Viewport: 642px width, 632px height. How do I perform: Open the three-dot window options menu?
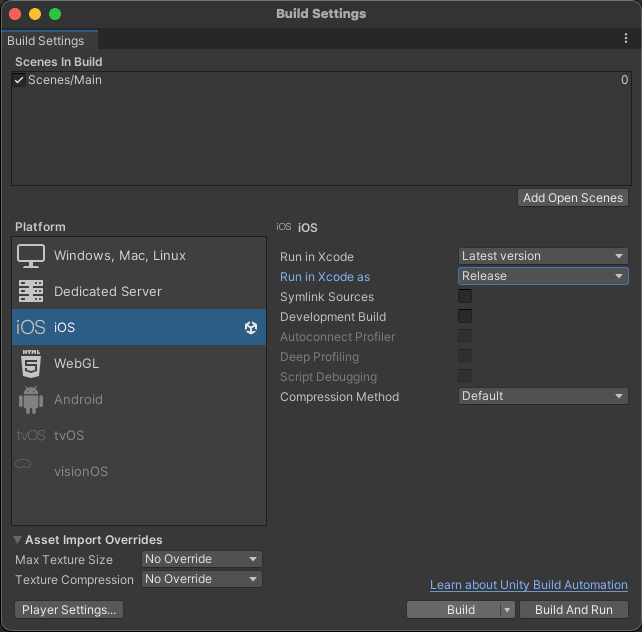pos(626,38)
